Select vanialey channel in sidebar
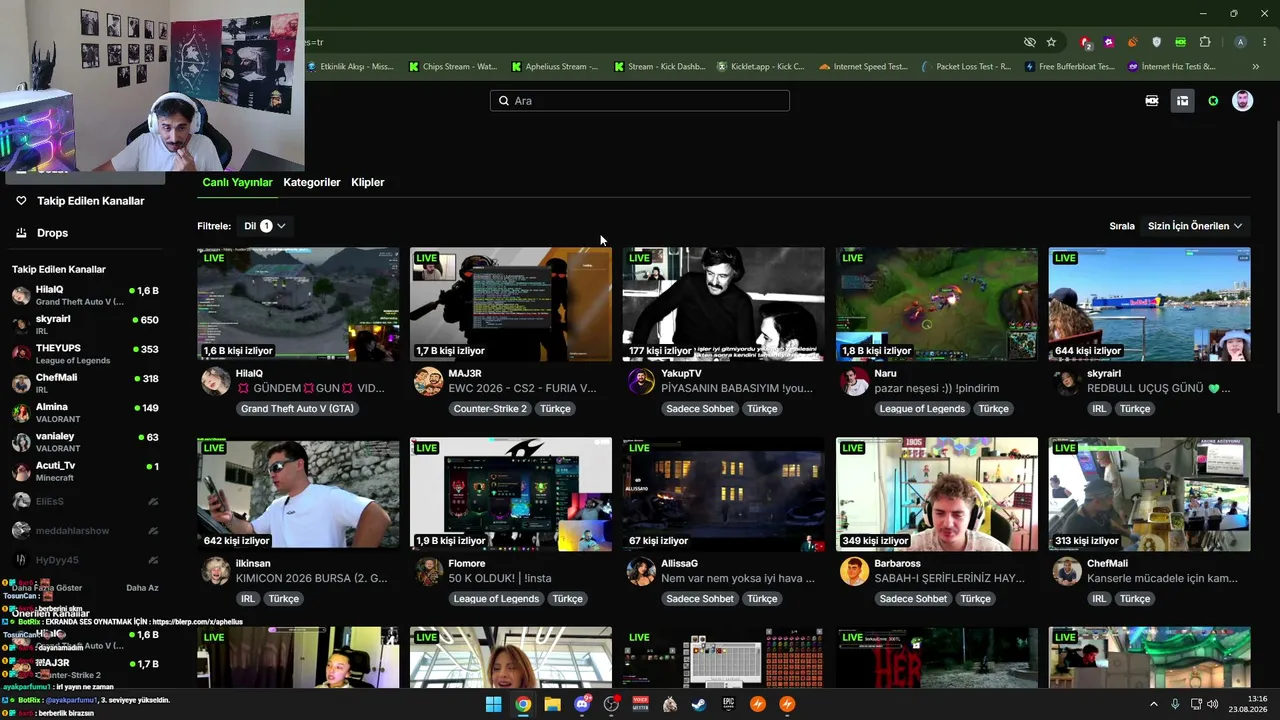 pos(85,442)
